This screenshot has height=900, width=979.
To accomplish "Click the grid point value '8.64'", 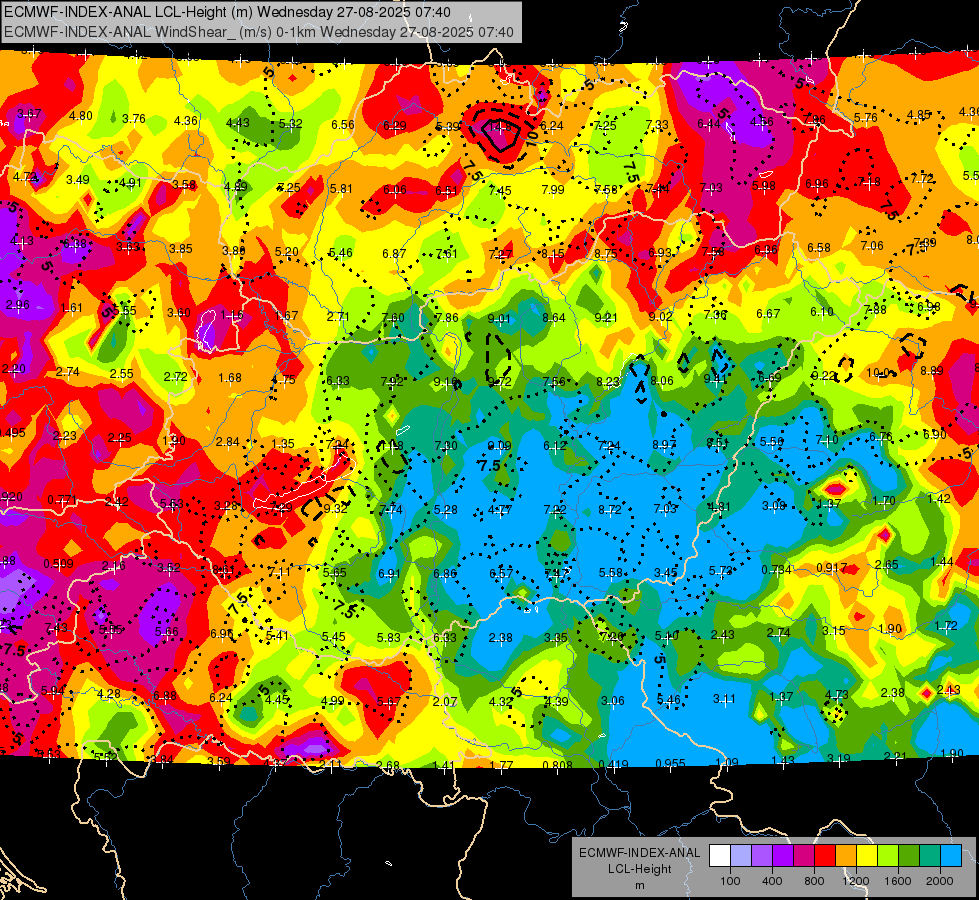I will (553, 318).
